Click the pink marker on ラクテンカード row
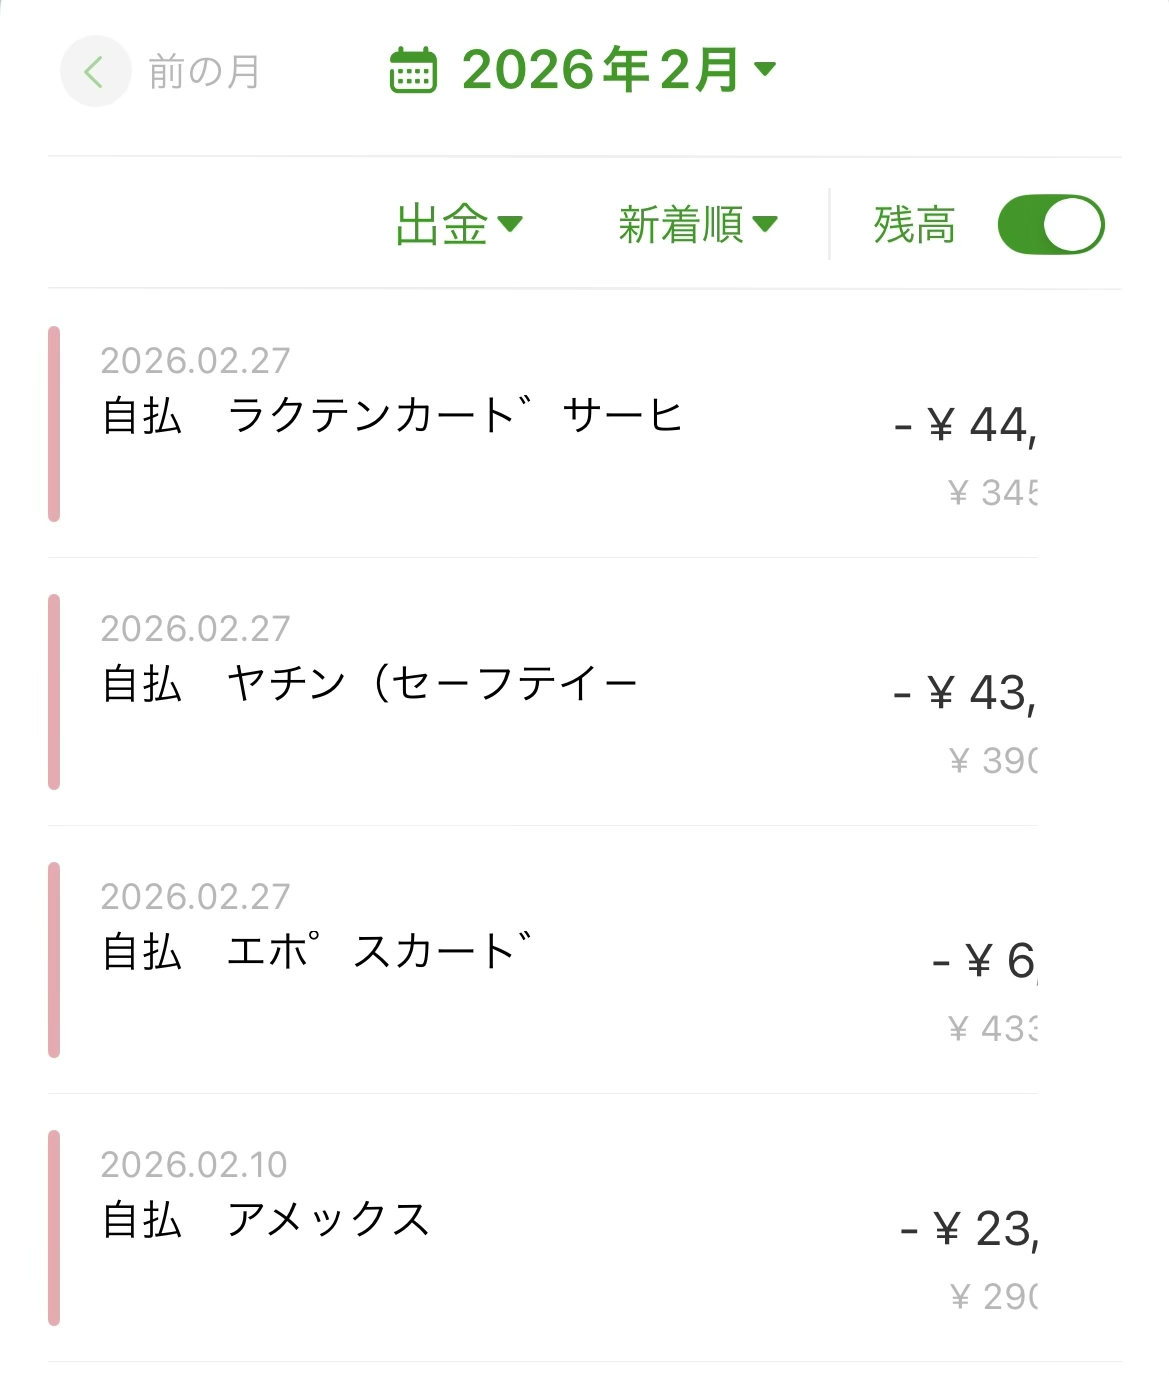This screenshot has height=1375, width=1169. (54, 424)
